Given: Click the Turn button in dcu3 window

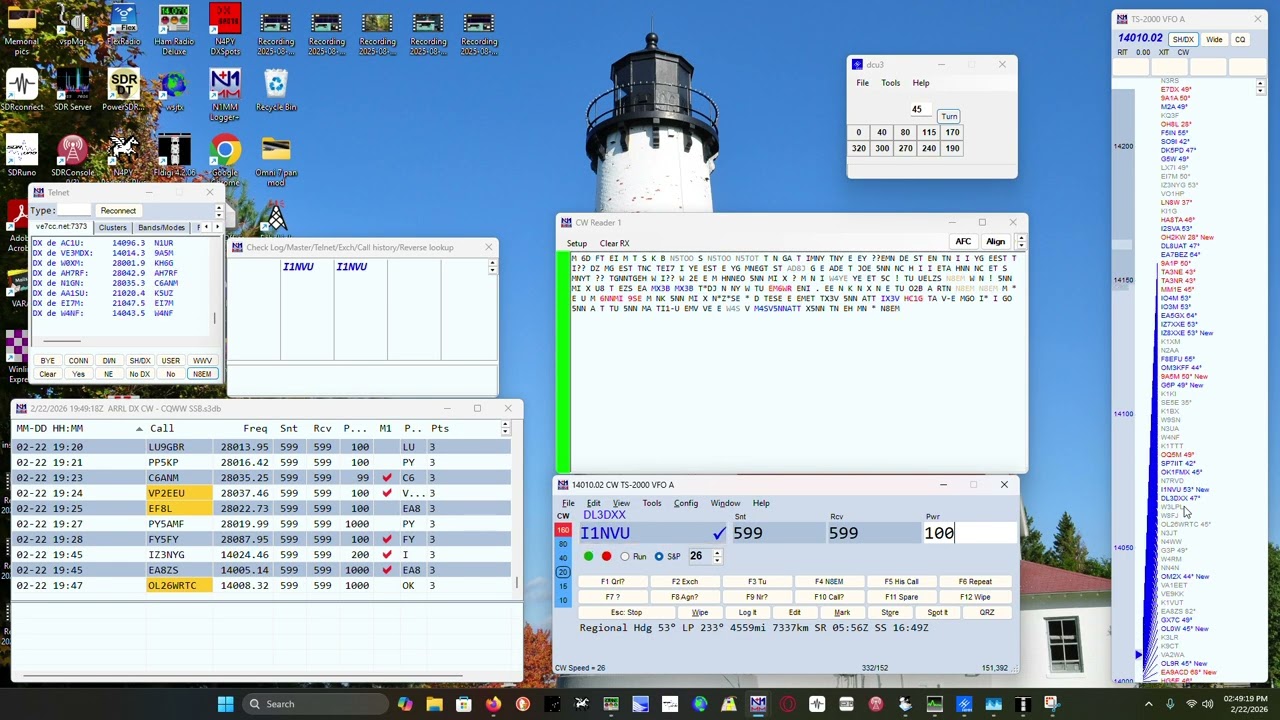Looking at the screenshot, I should [949, 116].
